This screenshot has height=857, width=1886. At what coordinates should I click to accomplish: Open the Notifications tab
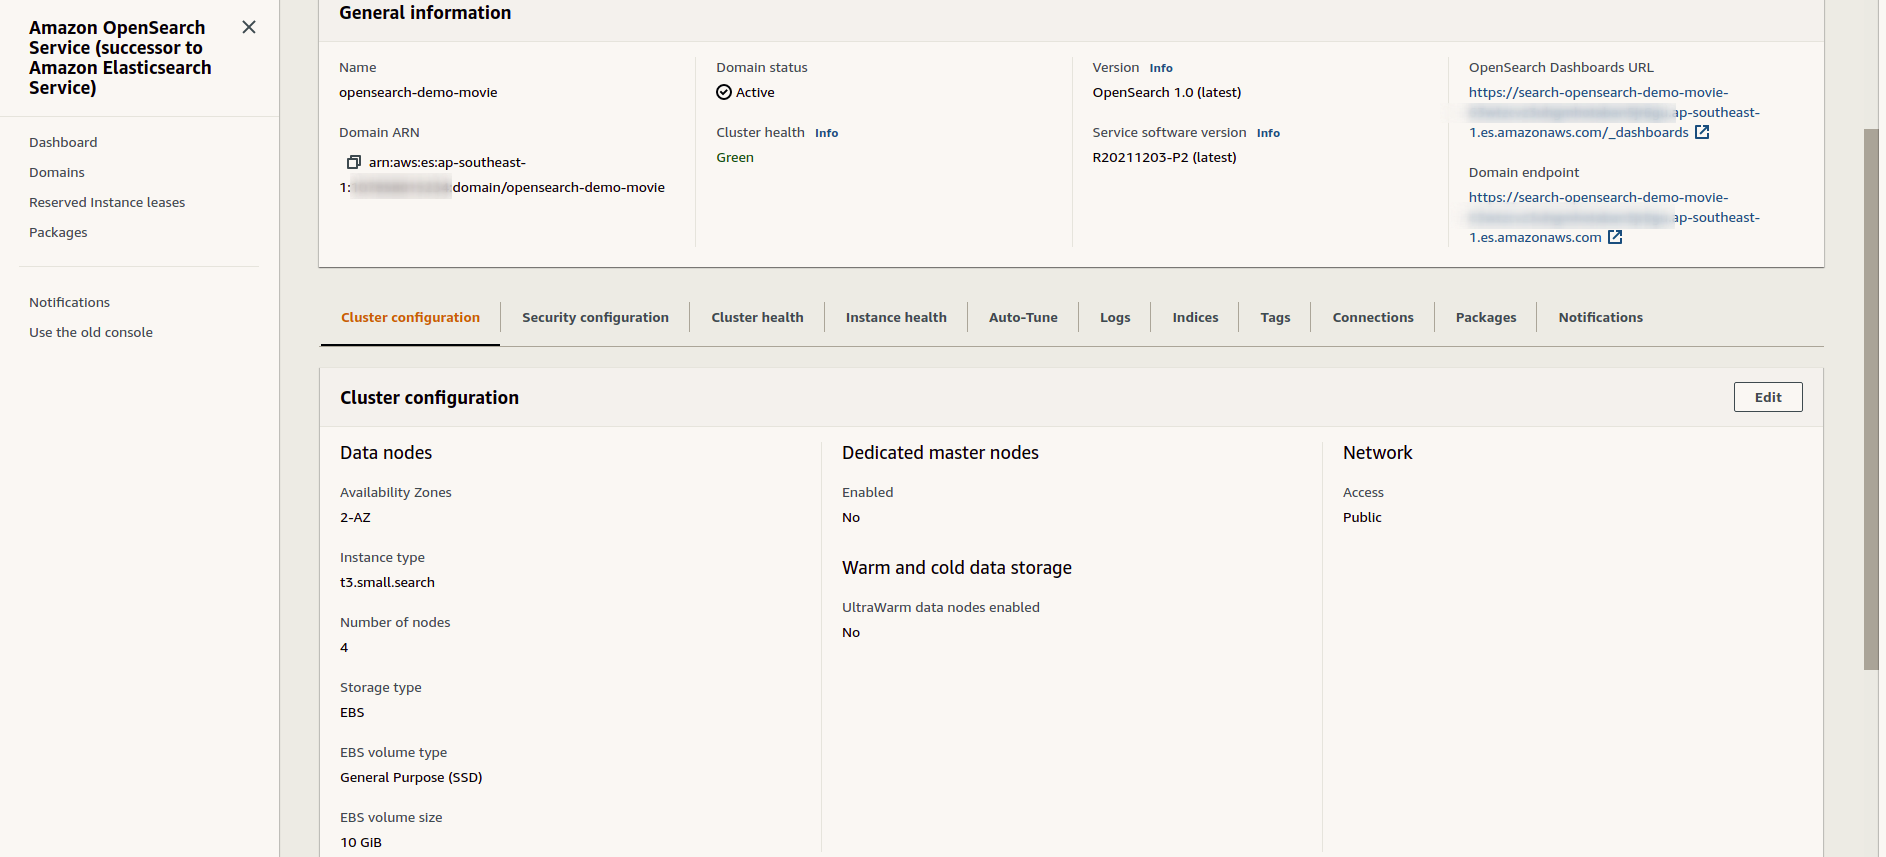1600,317
